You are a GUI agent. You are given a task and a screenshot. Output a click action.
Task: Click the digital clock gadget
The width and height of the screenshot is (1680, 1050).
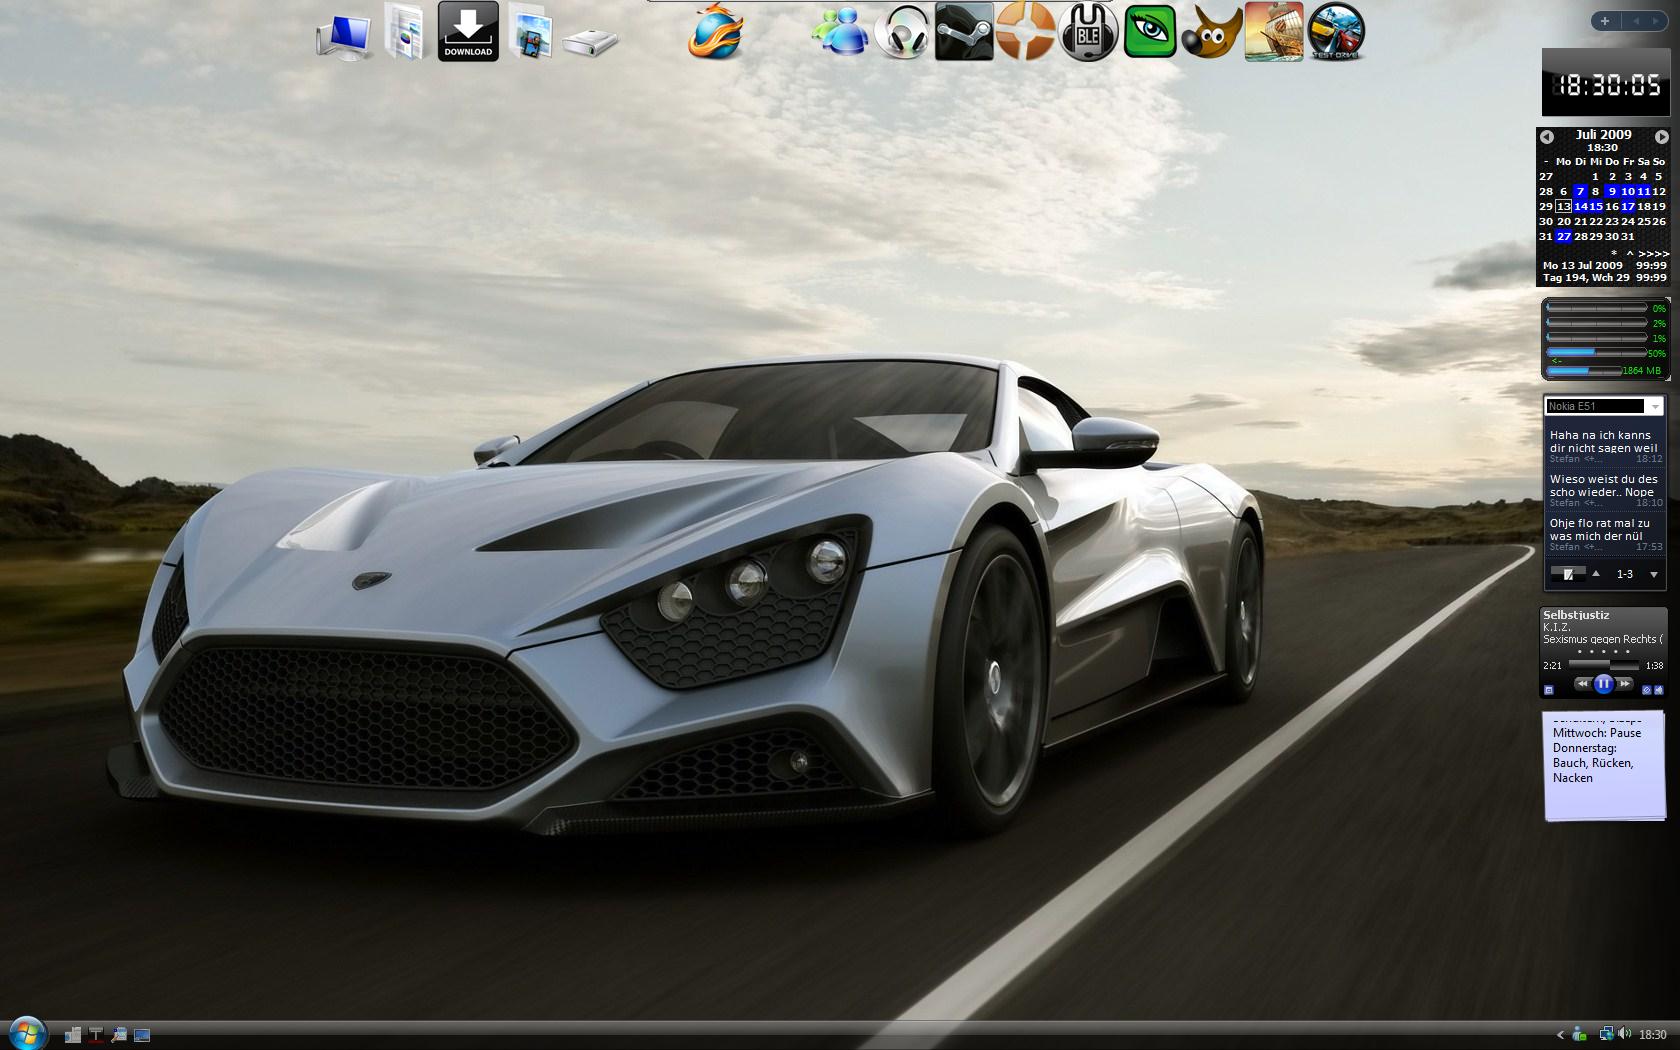[x=1604, y=83]
